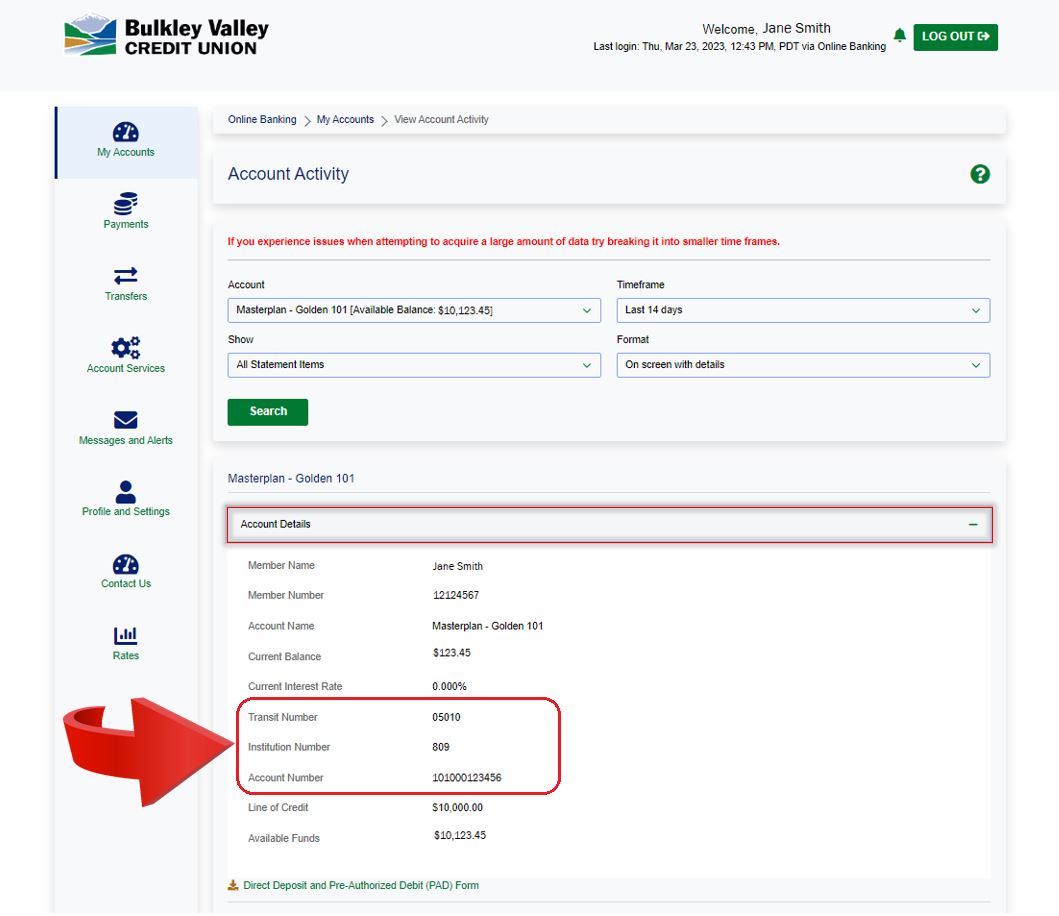Select Member Number value 12124567
Screen dimensions: 1059x916
[456, 595]
